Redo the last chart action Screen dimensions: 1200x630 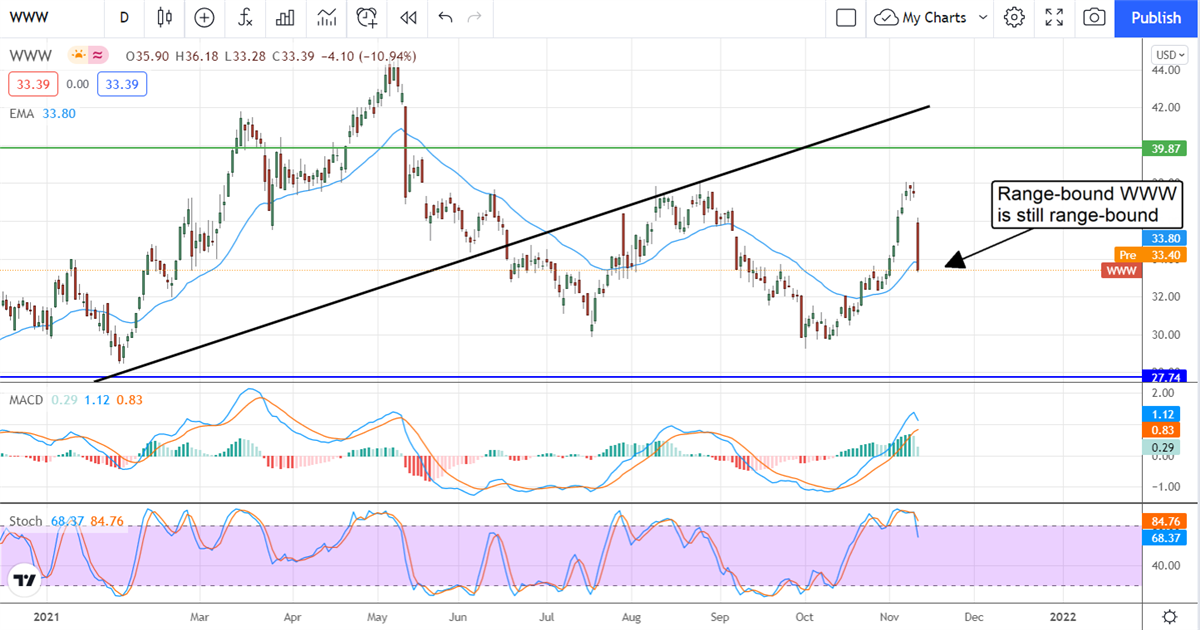[x=475, y=17]
